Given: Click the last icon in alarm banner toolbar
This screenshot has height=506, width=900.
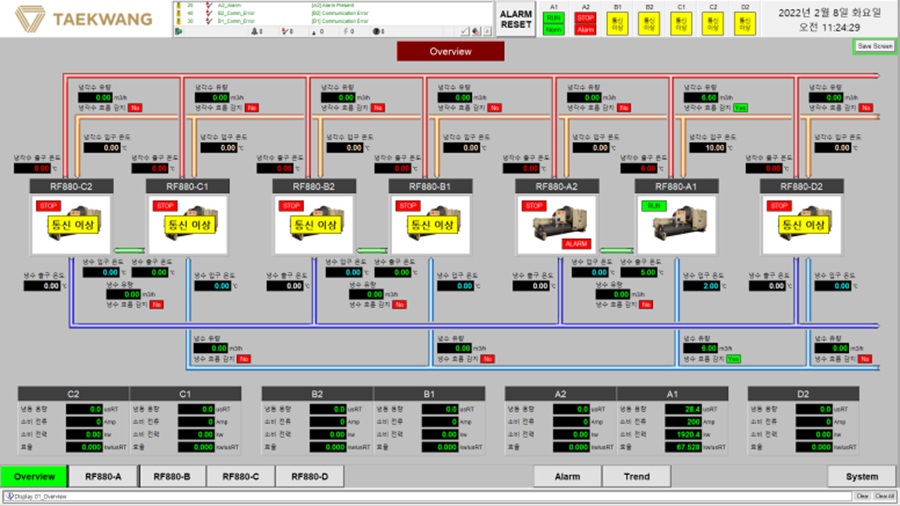Looking at the screenshot, I should tap(487, 32).
